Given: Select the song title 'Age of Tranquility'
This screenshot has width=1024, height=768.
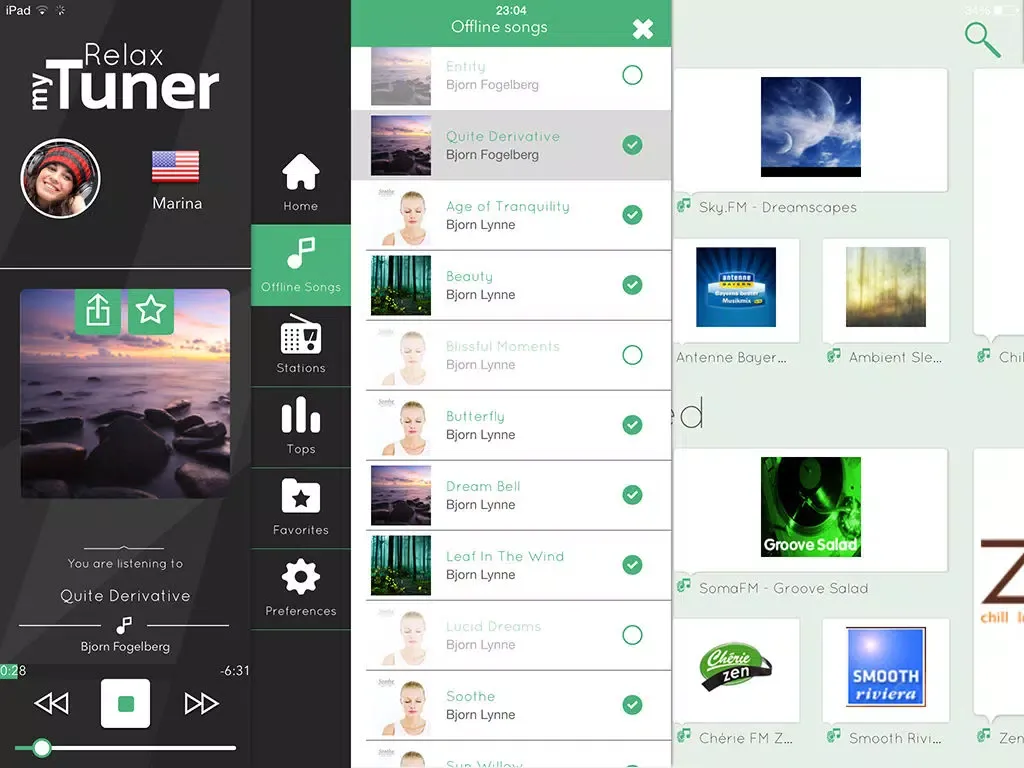Looking at the screenshot, I should tap(507, 206).
